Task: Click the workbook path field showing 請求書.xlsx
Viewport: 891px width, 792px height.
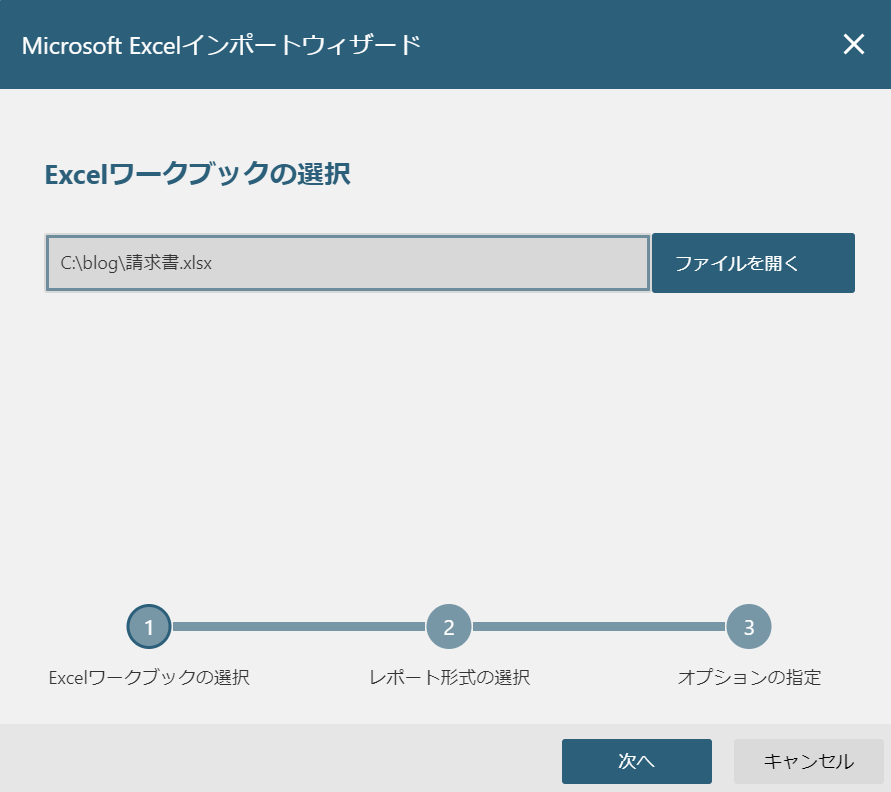Action: [348, 263]
